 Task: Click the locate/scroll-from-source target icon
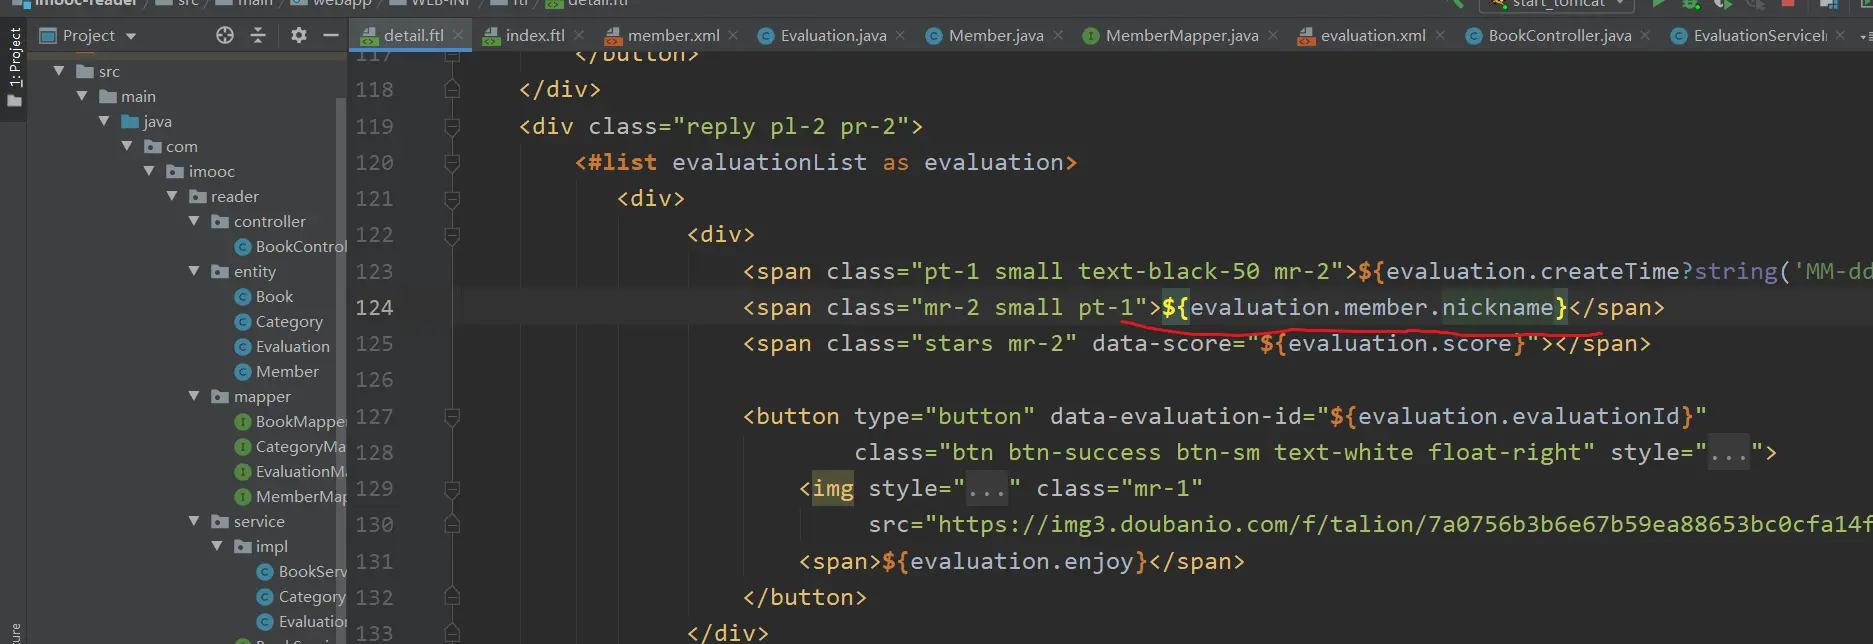(225, 36)
